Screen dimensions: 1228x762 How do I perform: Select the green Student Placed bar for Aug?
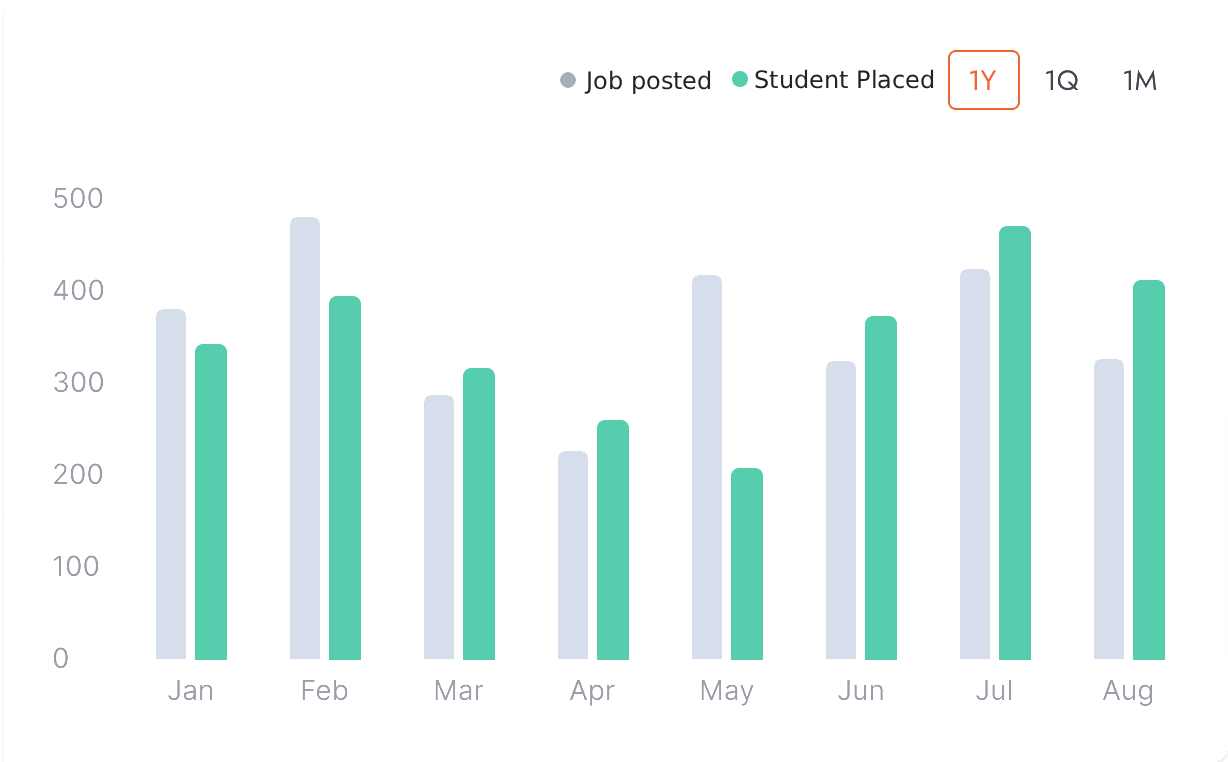coord(1149,470)
